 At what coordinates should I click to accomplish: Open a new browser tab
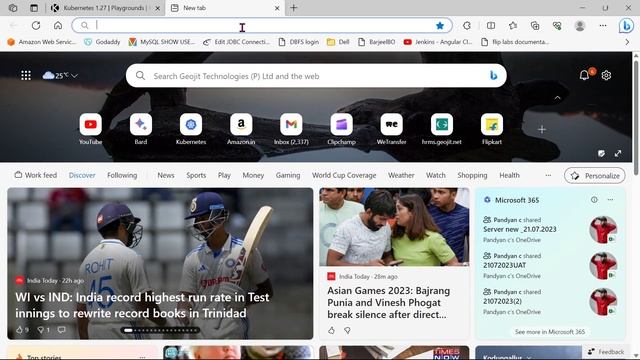[x=294, y=8]
